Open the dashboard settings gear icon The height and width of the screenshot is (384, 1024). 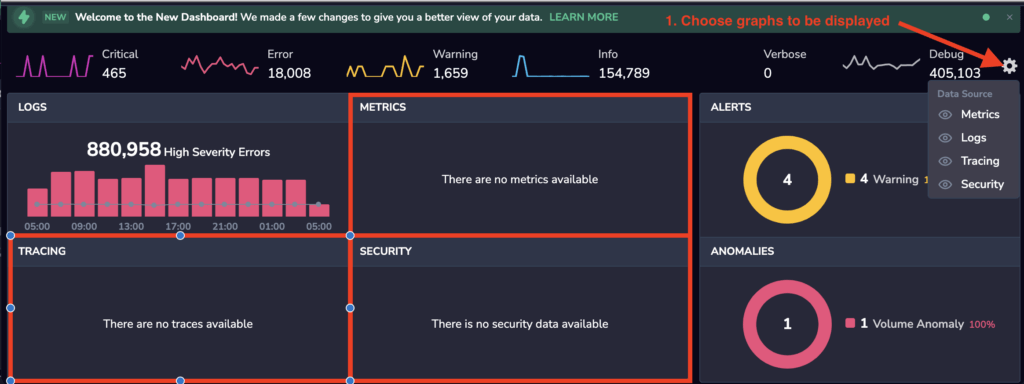[1010, 65]
